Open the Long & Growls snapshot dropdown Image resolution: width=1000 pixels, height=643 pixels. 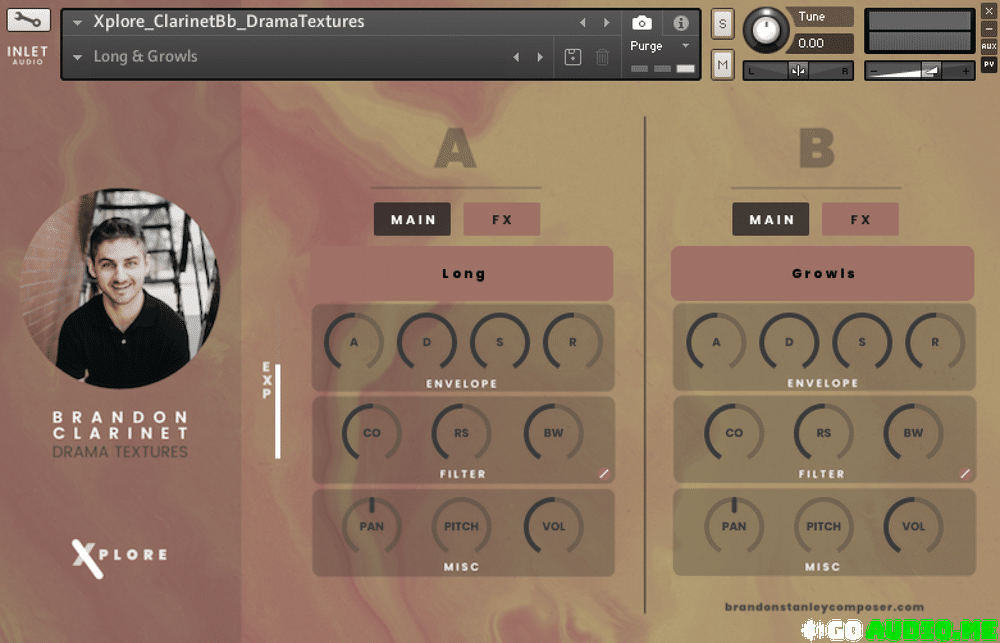(78, 57)
